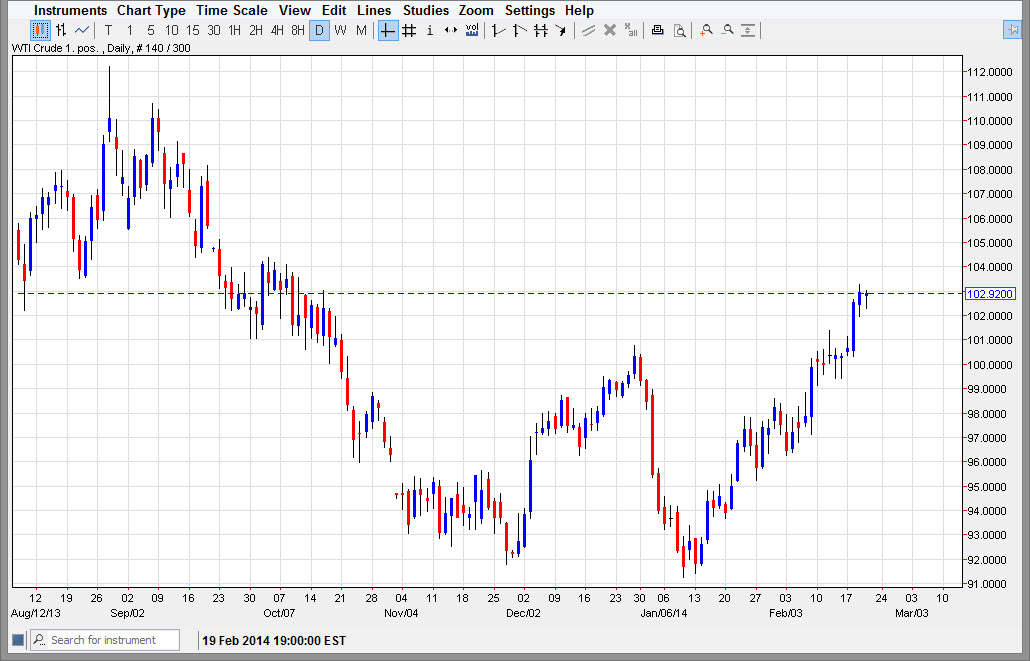Screen dimensions: 1030x661
Task: Open the Chart Type menu
Action: click(x=151, y=10)
